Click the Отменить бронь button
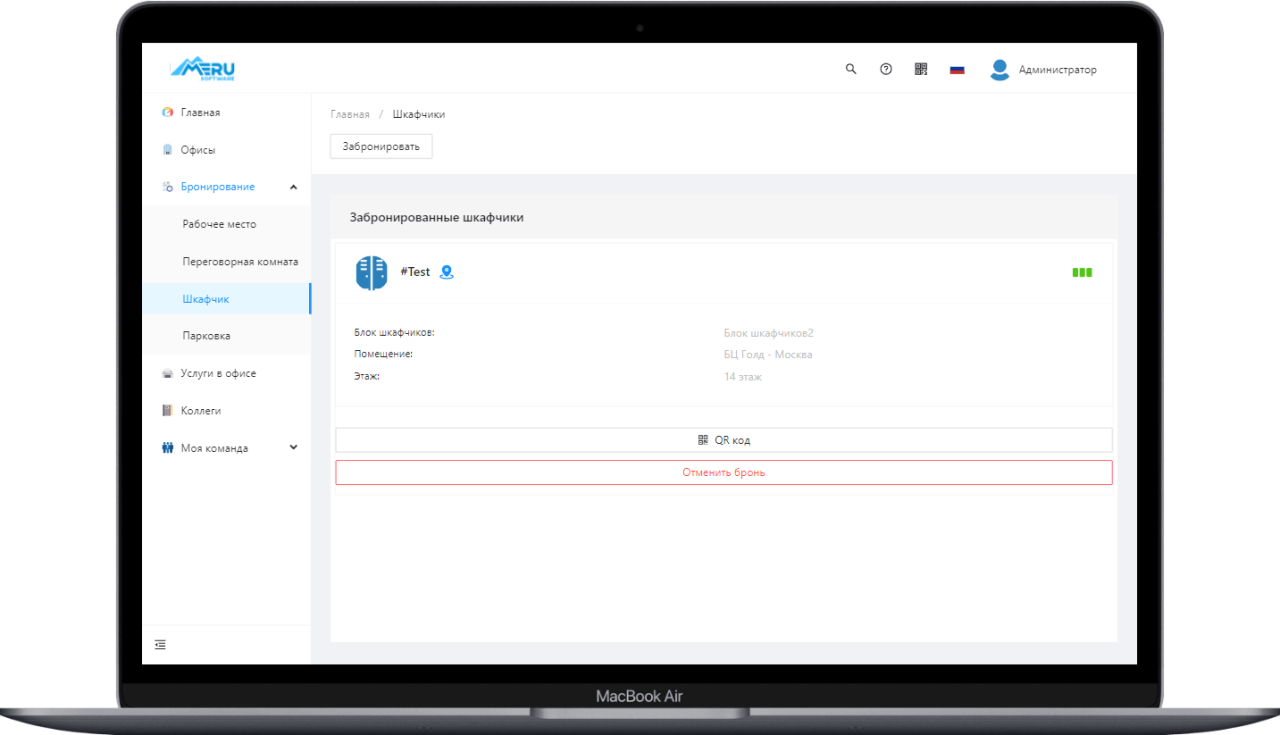Viewport: 1280px width, 735px height. coord(723,472)
